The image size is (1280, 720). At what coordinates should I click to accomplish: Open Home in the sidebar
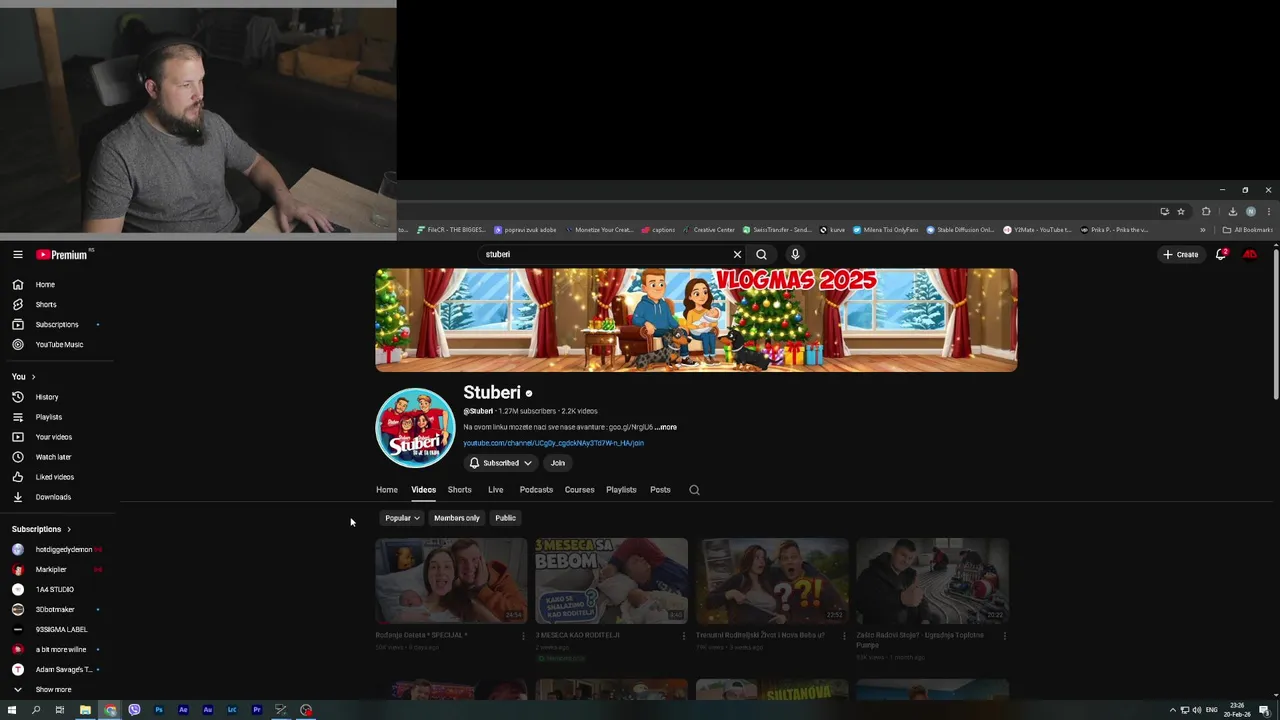45,284
